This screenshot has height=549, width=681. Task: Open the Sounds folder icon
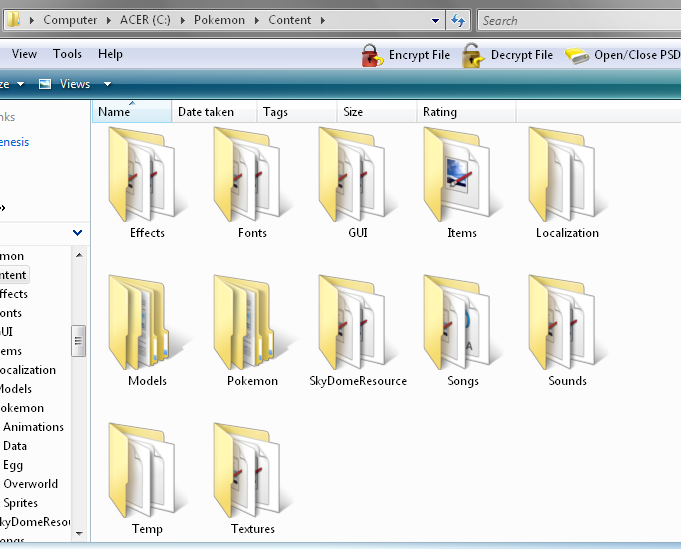(567, 322)
